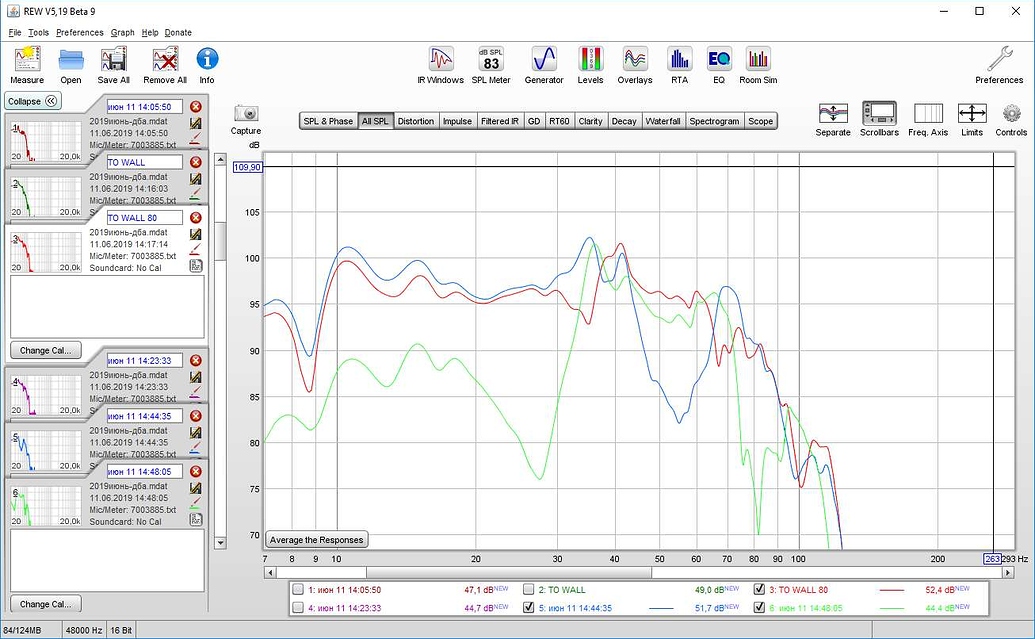Open the Graph Controls gear menu

click(x=1011, y=113)
